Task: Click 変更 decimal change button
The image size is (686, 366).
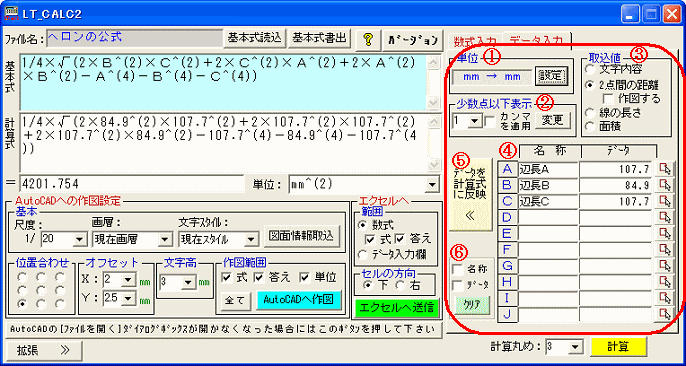Action: point(553,121)
